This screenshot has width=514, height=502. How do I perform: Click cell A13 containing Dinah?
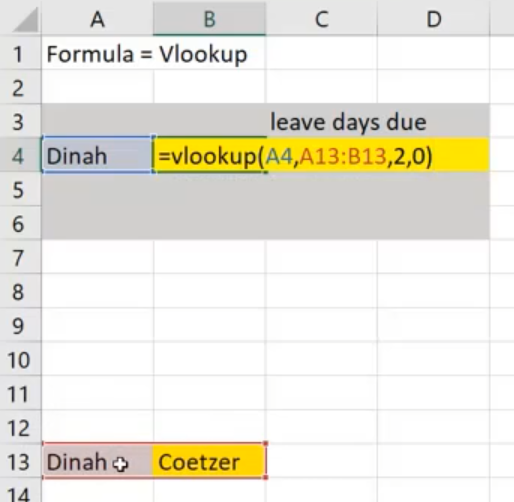(x=97, y=461)
